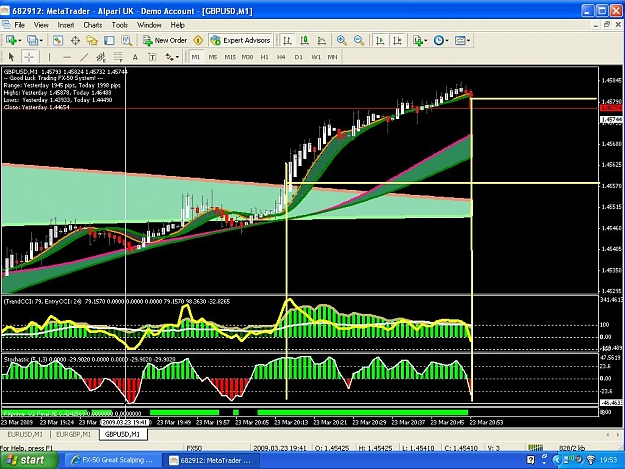Viewport: 625px width, 469px height.
Task: Toggle the Expert Advisors button
Action: 240,40
